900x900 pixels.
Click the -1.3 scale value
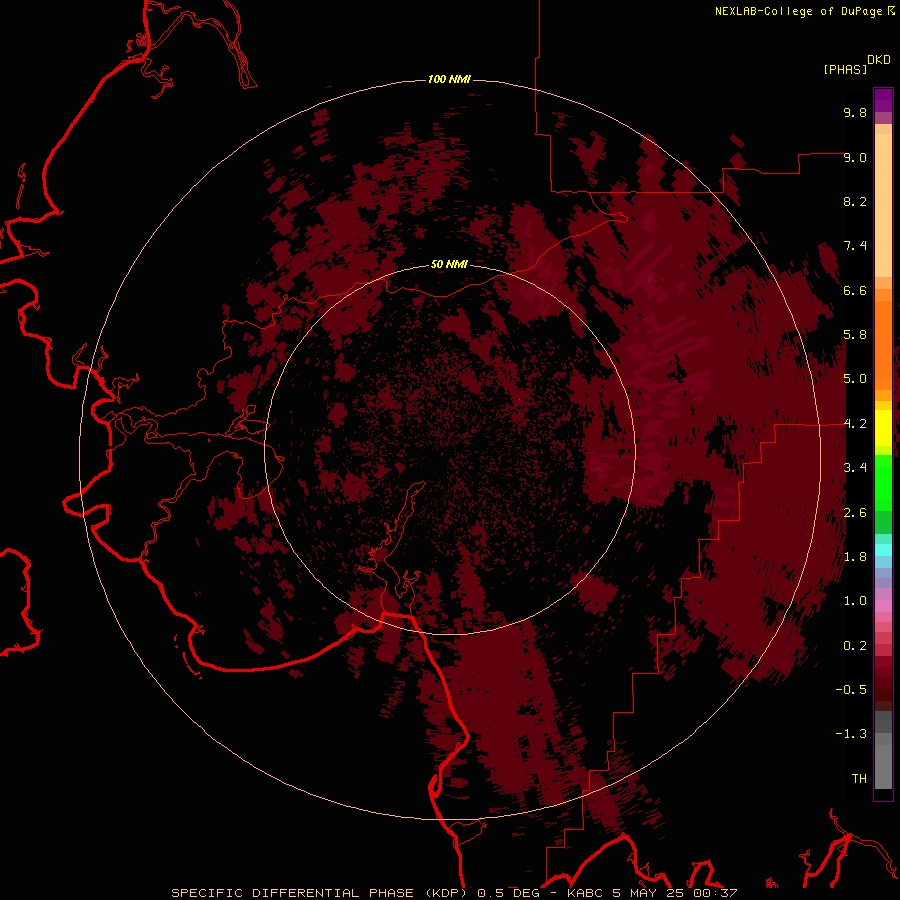pos(851,734)
